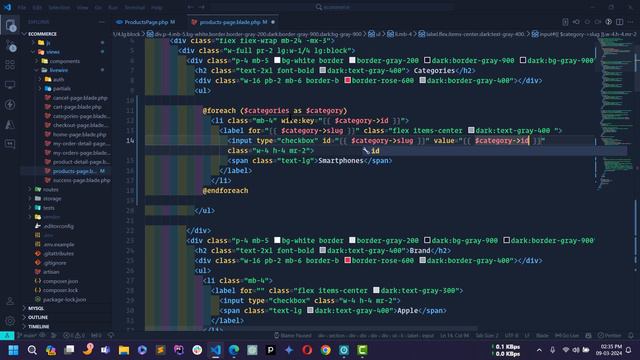Open the Explorer view in activity bar
The width and height of the screenshot is (640, 360).
10,25
